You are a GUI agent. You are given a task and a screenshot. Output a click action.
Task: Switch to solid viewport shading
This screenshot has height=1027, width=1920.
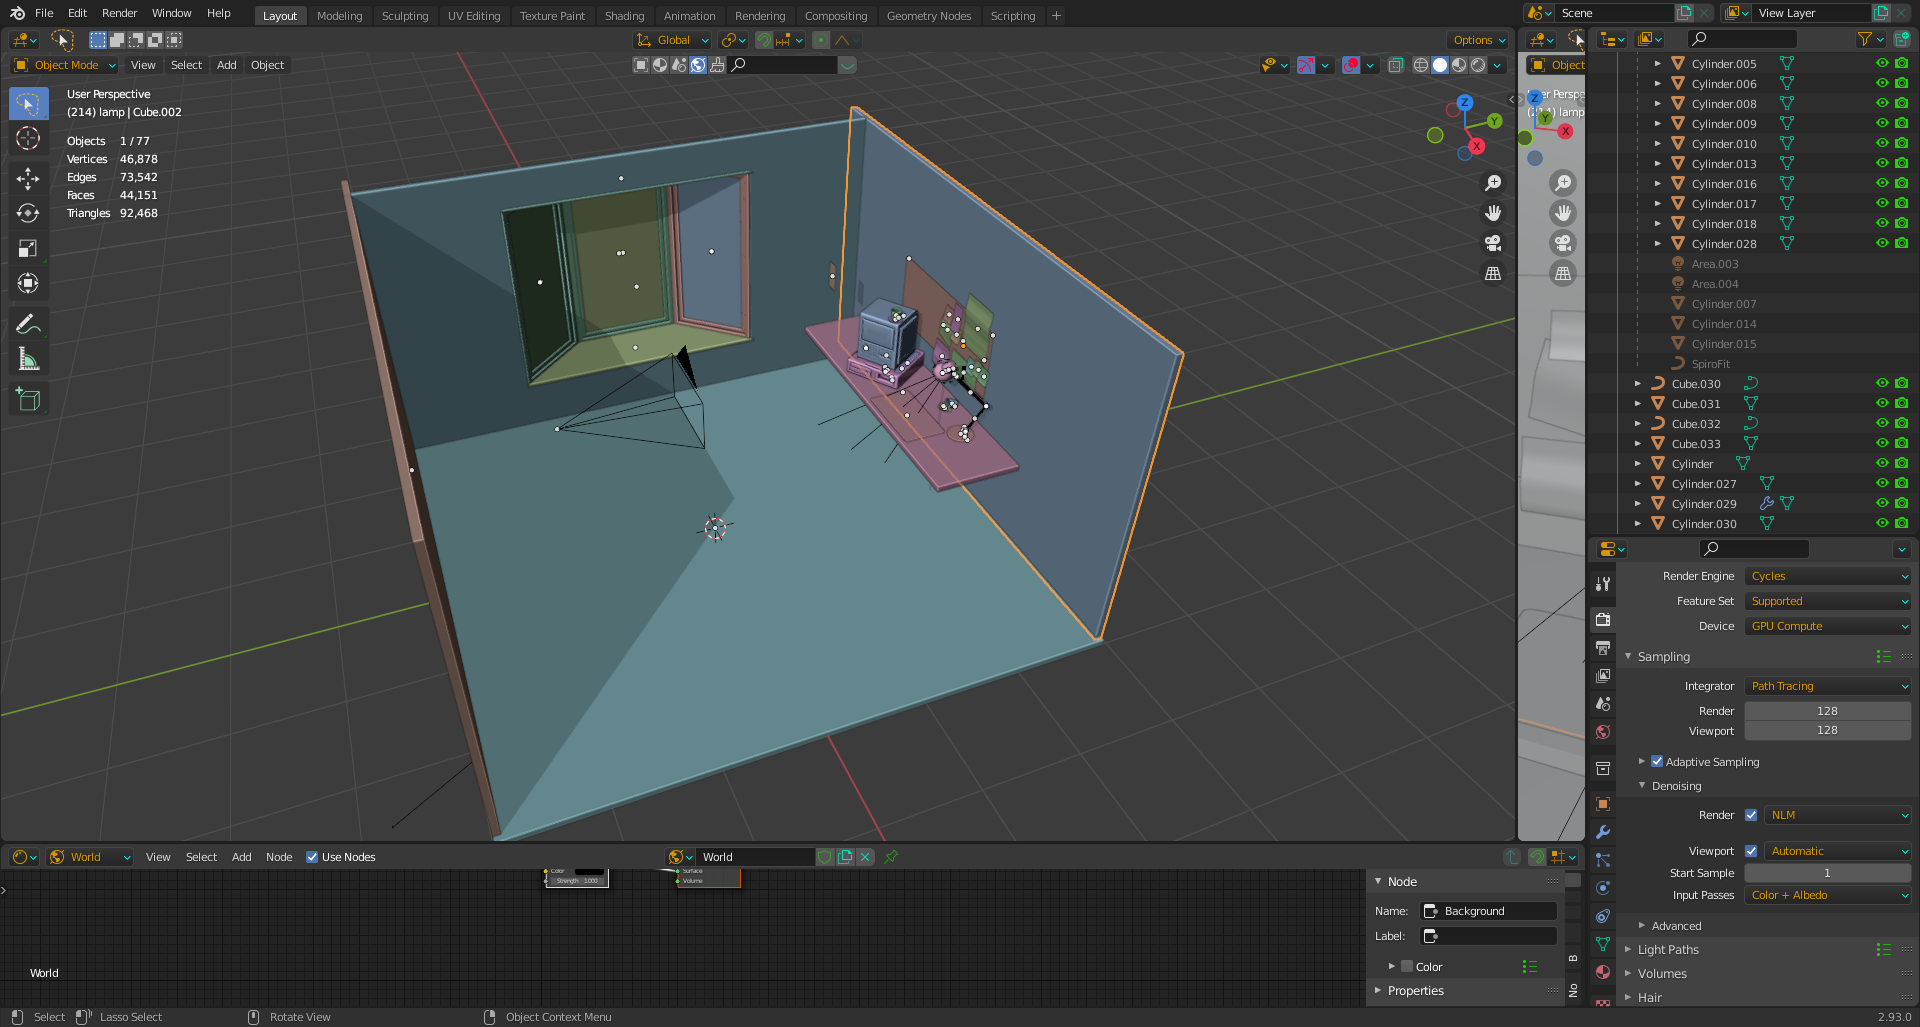[1440, 65]
